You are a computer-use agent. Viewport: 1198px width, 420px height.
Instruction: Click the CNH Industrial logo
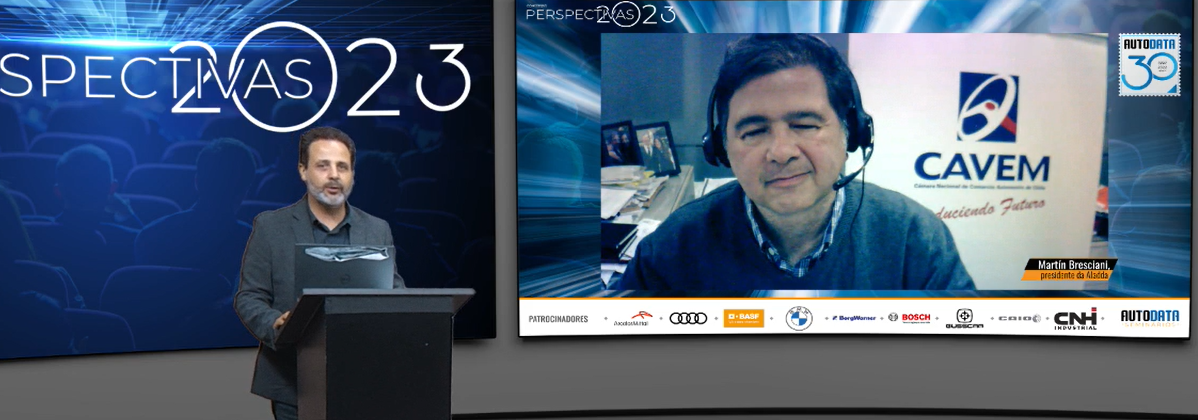tap(1075, 318)
